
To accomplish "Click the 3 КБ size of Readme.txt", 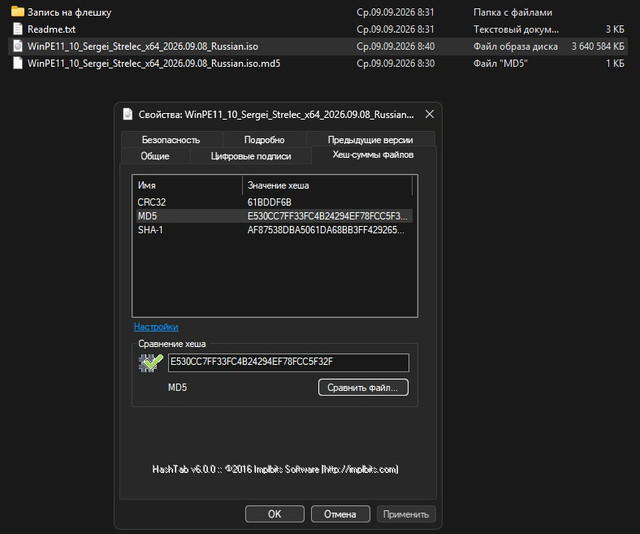I will coord(615,29).
